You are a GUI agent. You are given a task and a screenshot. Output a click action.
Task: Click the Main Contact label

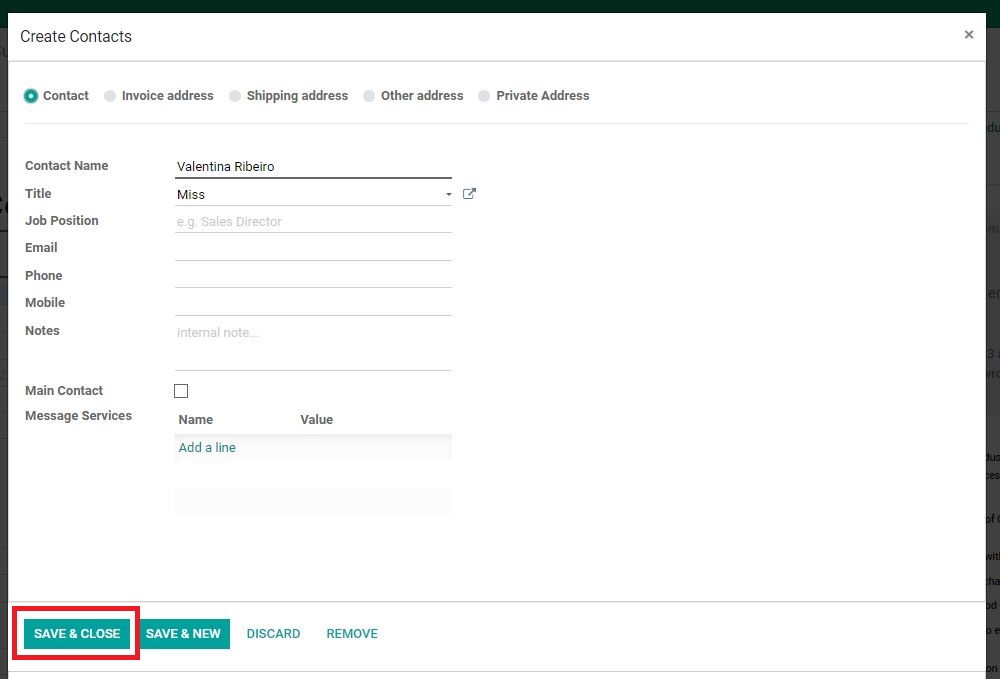[x=64, y=391]
